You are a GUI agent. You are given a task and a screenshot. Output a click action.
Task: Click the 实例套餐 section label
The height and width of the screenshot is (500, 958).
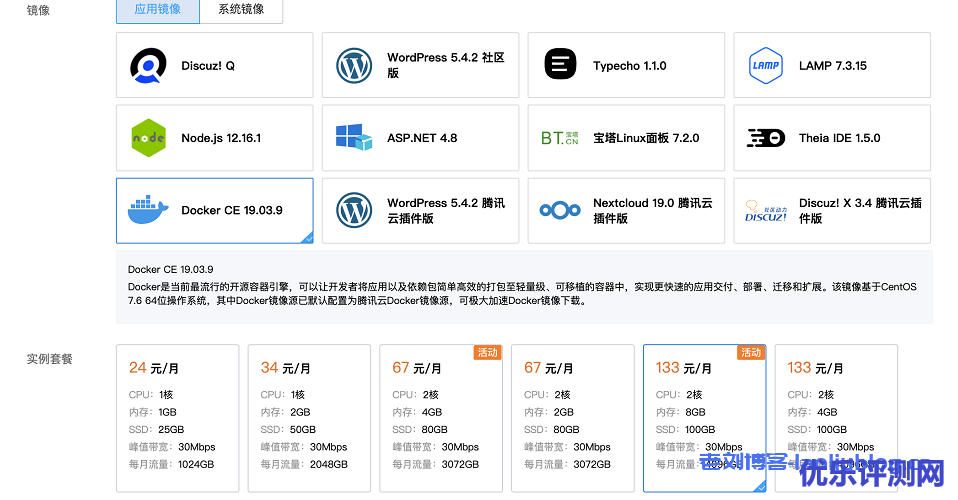coord(49,359)
